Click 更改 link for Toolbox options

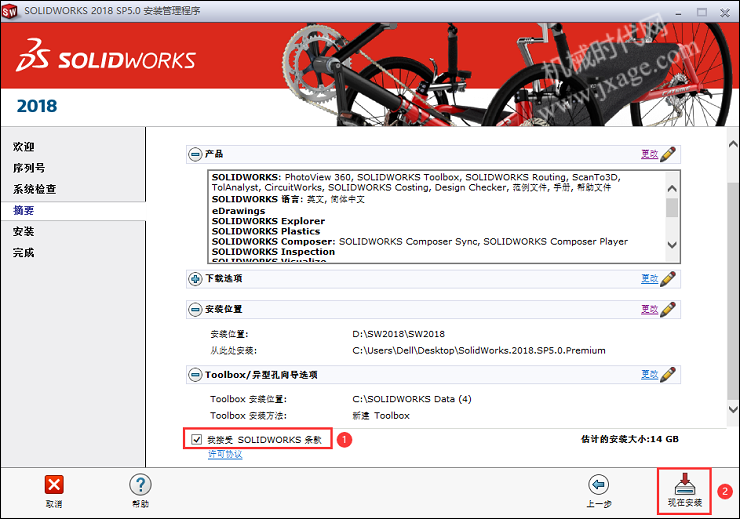(649, 375)
